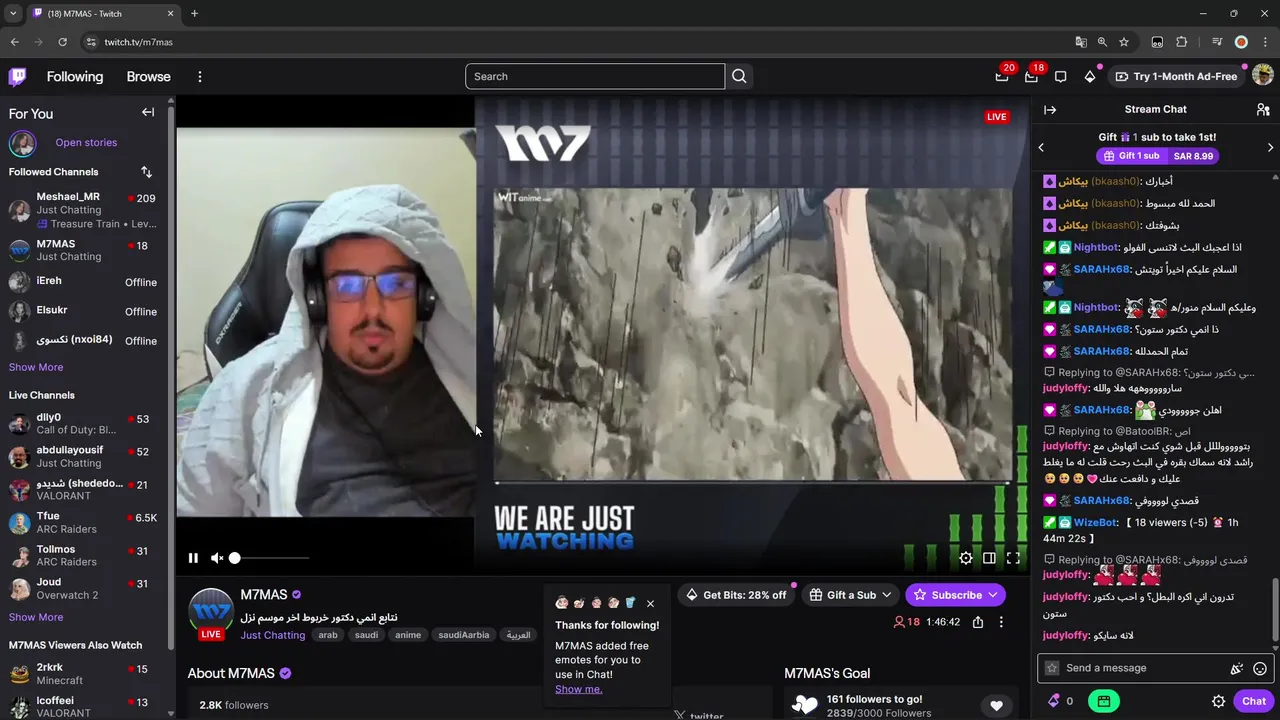Open the three-dot more menu in top navigation
Viewport: 1280px width, 720px height.
(x=200, y=77)
